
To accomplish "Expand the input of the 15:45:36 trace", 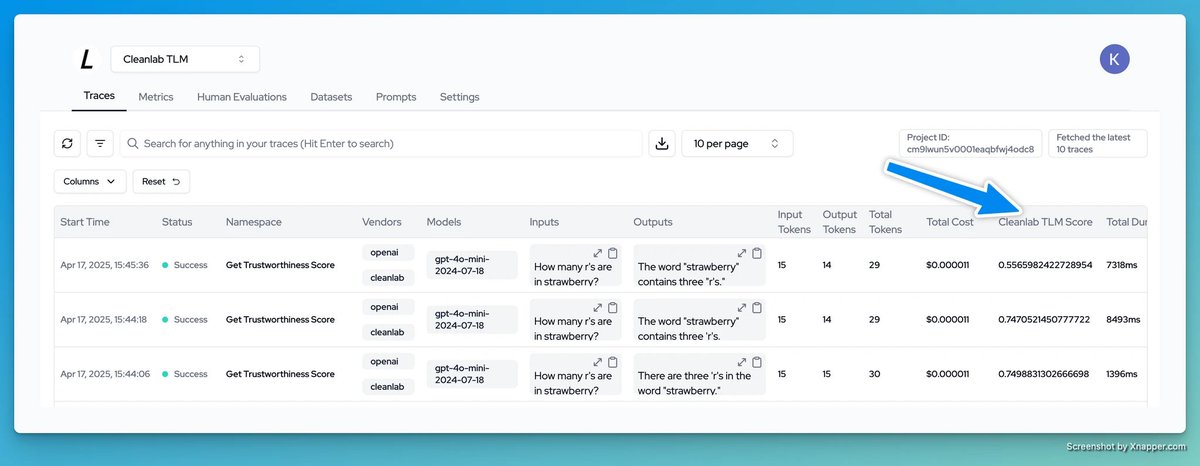I will click(598, 253).
